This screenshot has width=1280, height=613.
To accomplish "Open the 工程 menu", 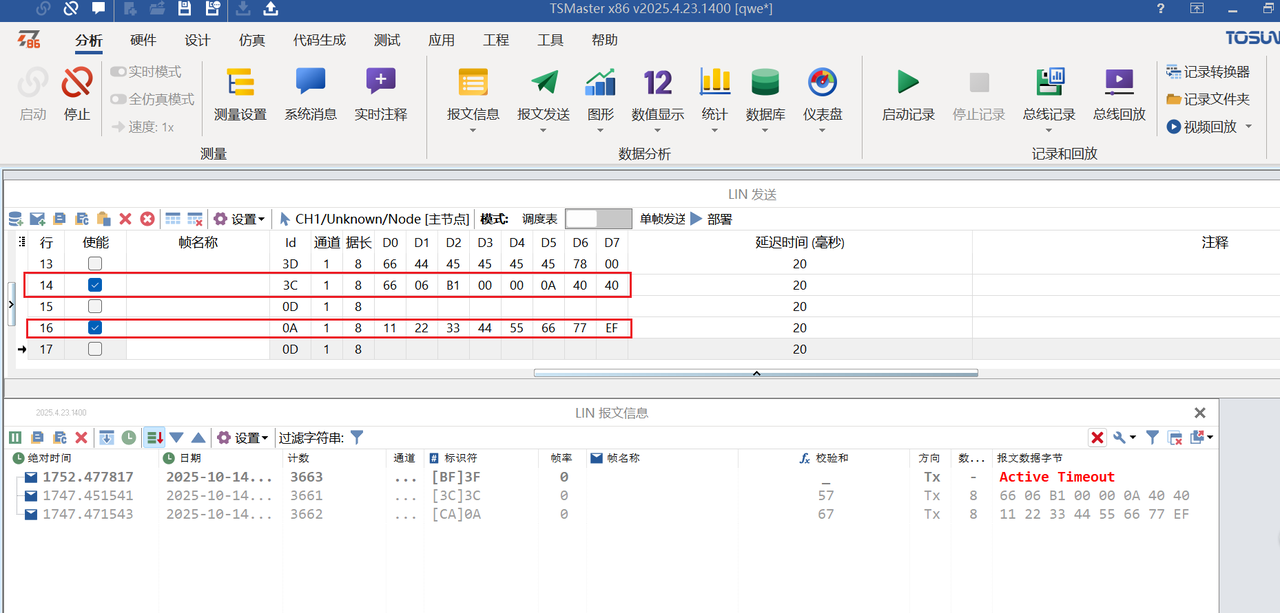I will [495, 40].
